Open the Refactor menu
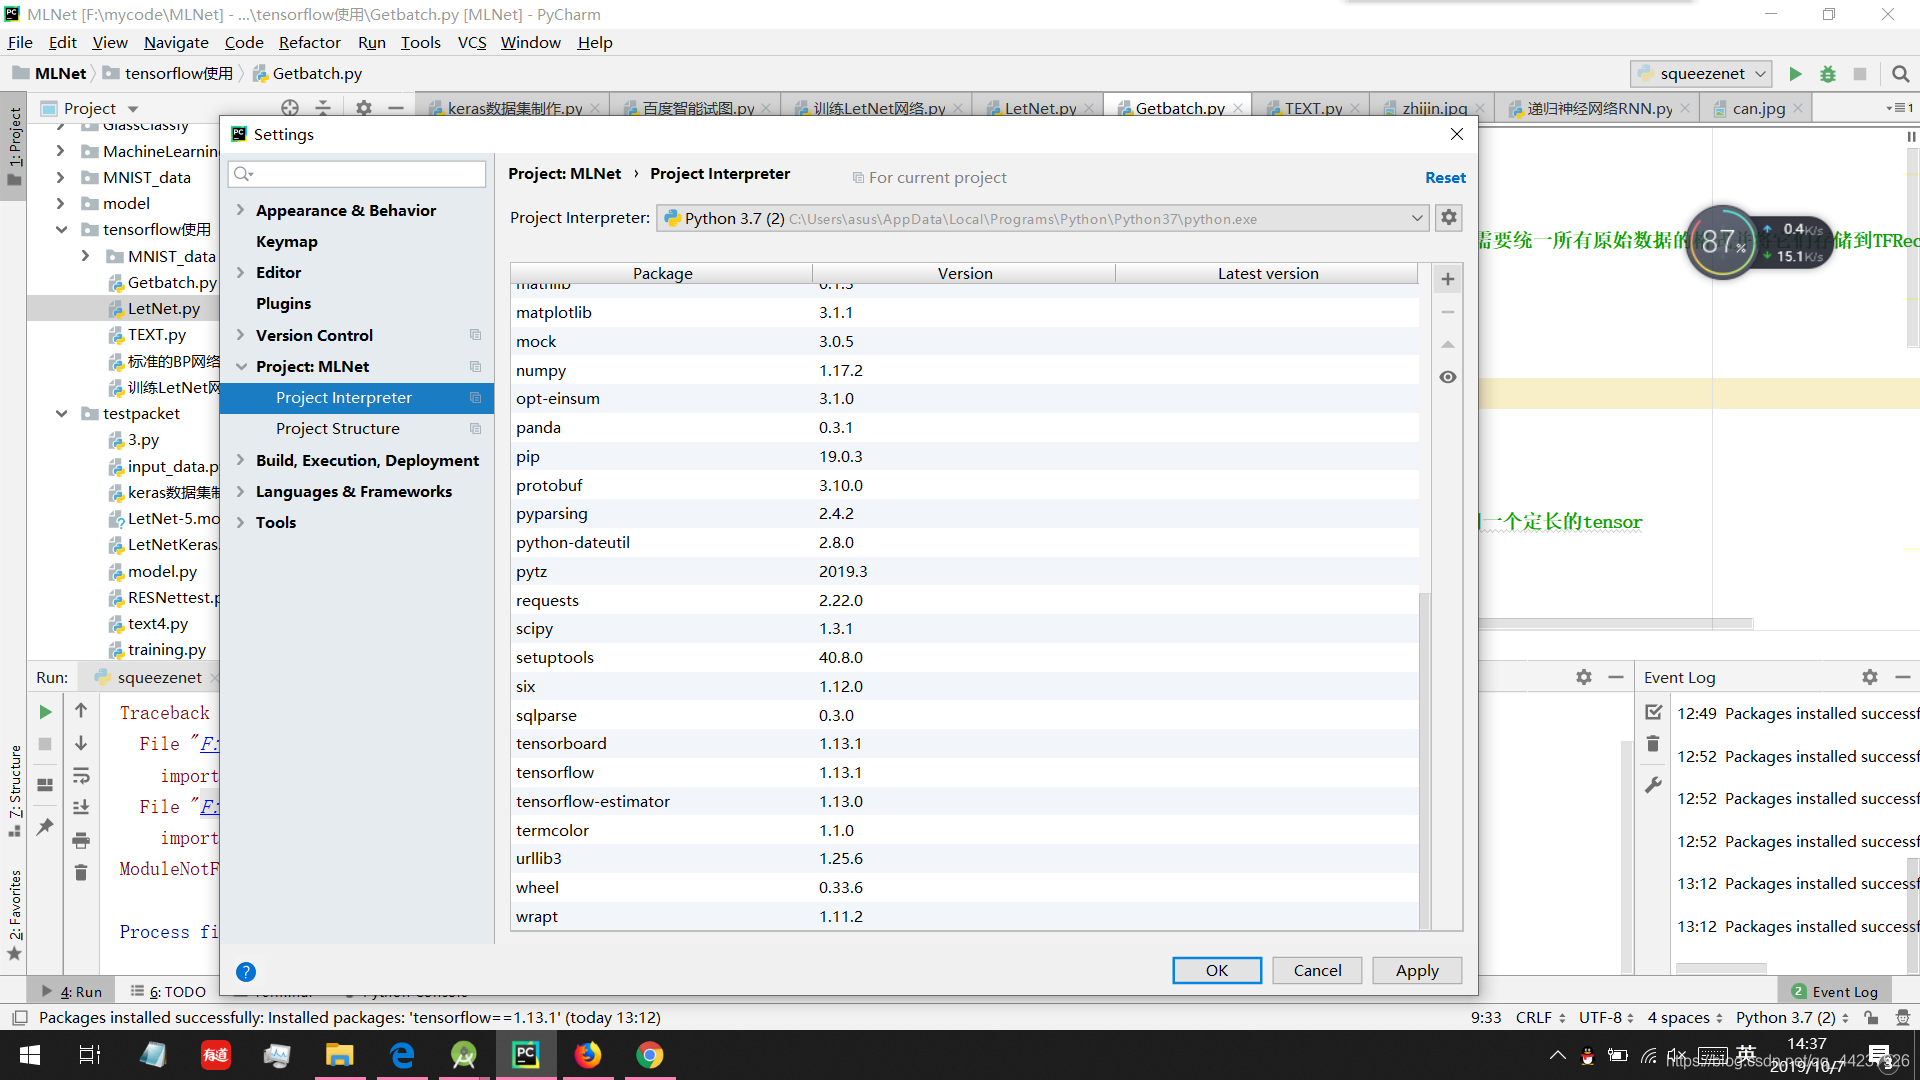The height and width of the screenshot is (1080, 1920). (x=309, y=42)
